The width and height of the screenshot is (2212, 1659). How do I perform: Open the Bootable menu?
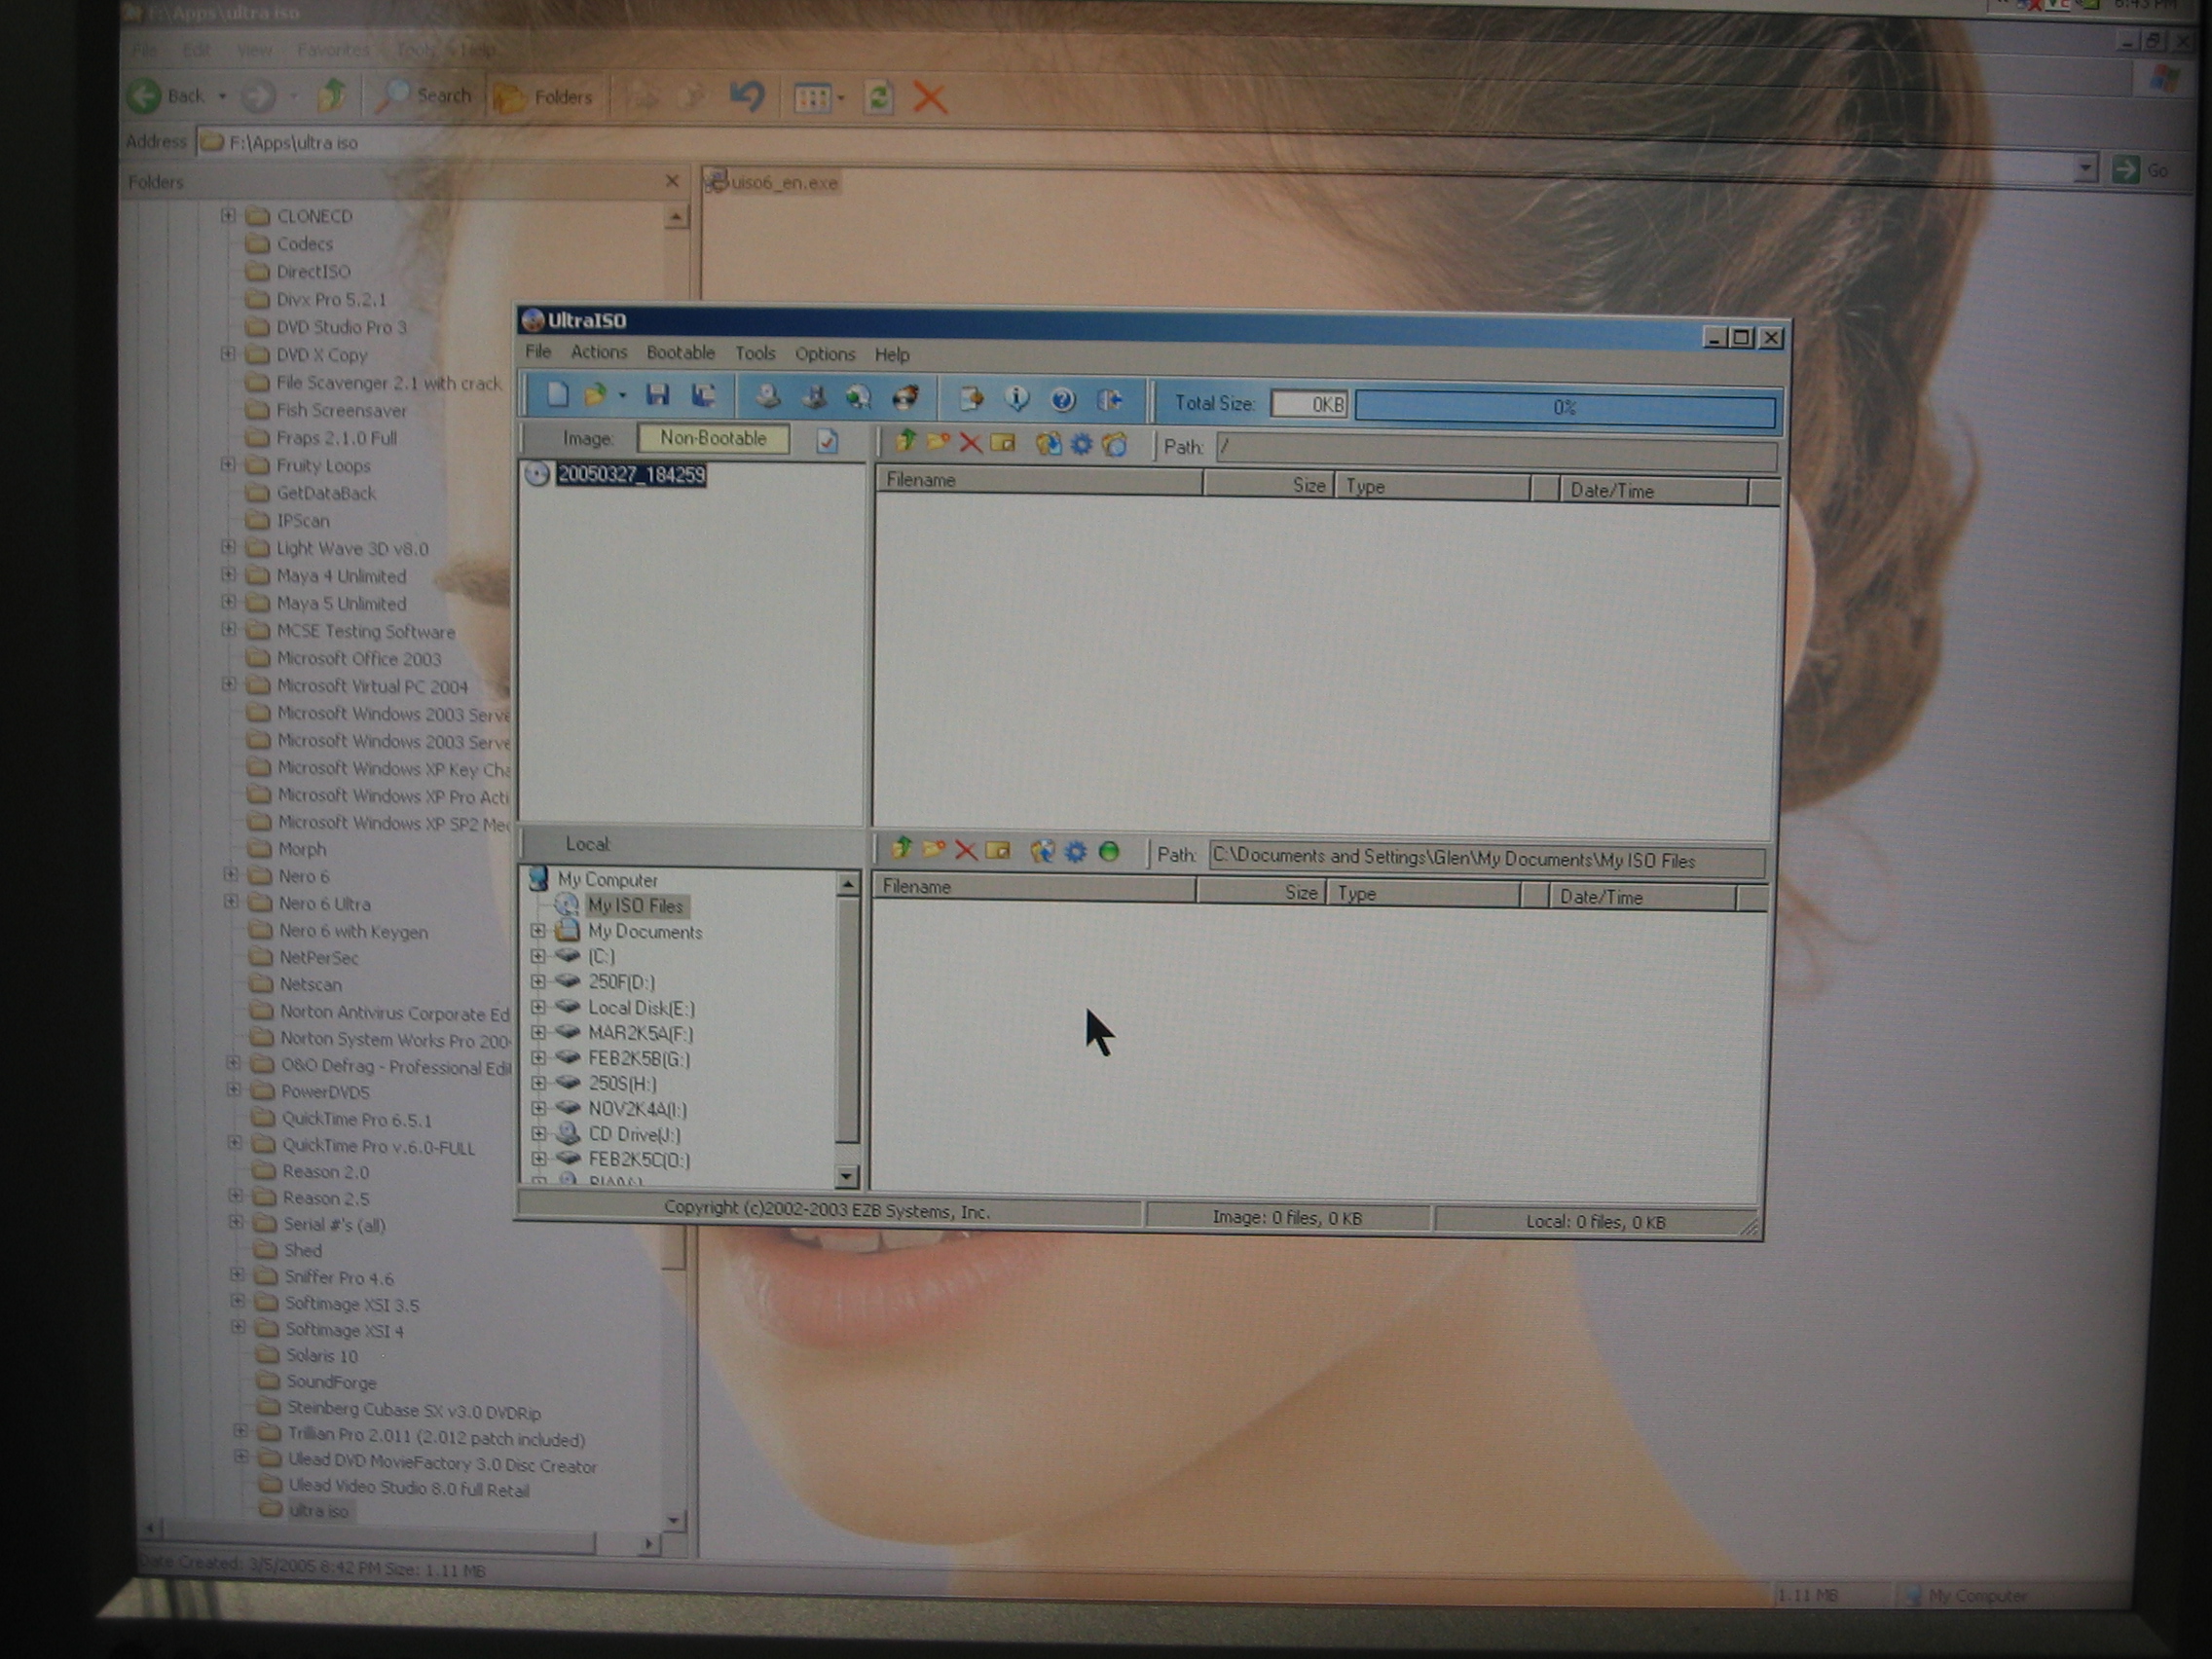click(x=680, y=353)
